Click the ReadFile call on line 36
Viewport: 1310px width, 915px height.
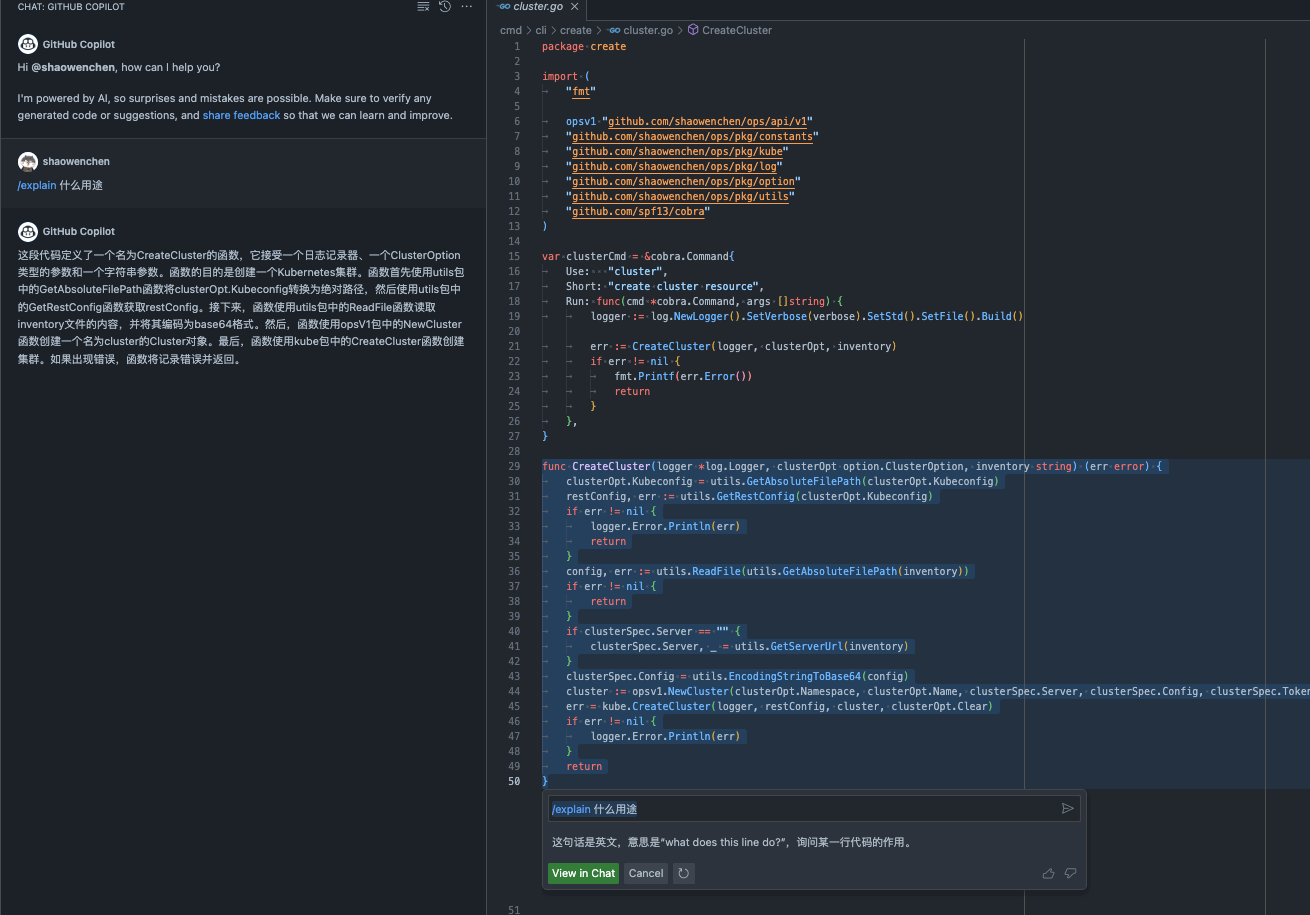pos(717,571)
